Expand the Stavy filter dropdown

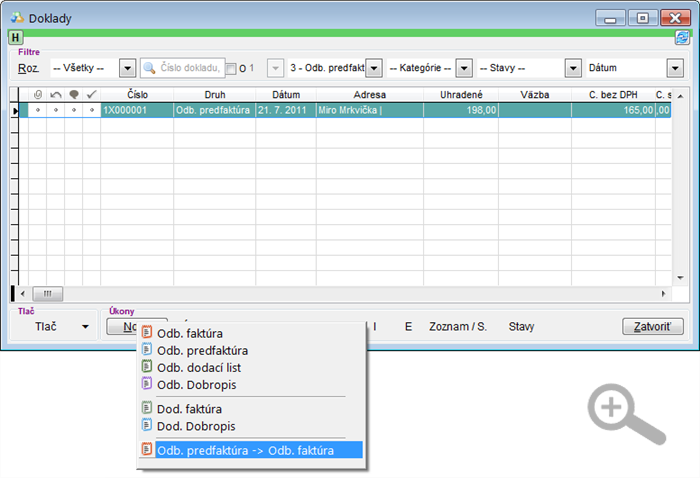click(573, 68)
